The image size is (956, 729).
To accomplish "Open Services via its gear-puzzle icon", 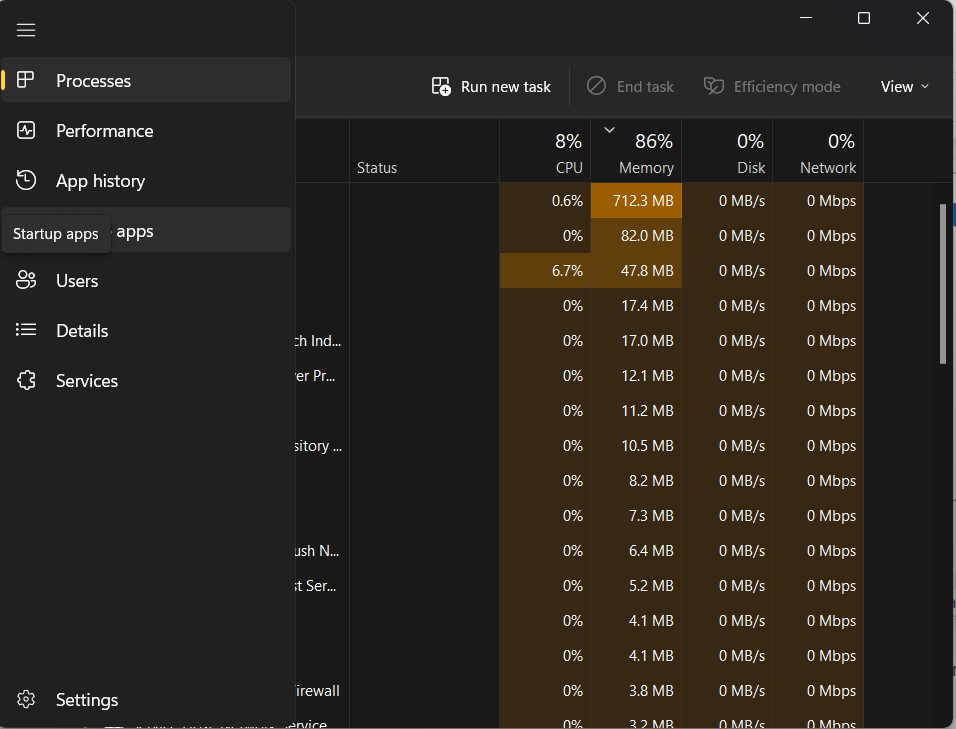I will (26, 381).
